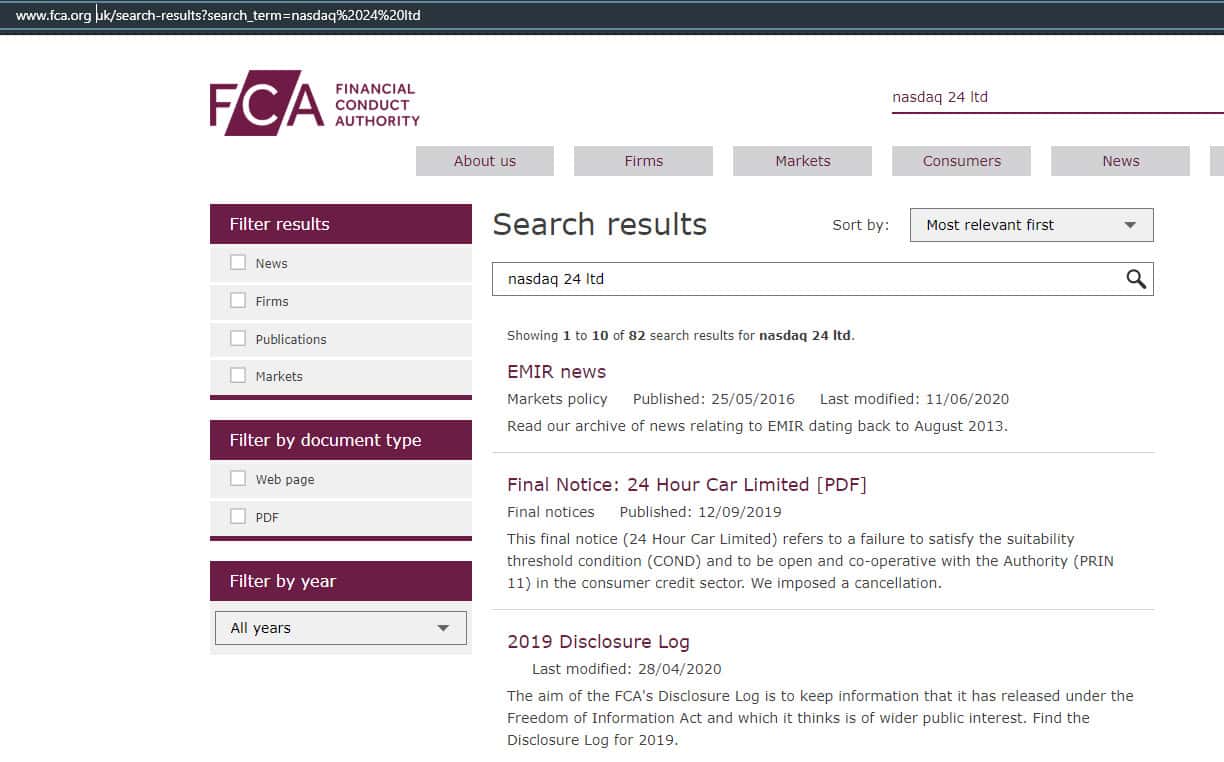
Task: Click 'Last modified: 28/04/2020' text
Action: (x=627, y=669)
